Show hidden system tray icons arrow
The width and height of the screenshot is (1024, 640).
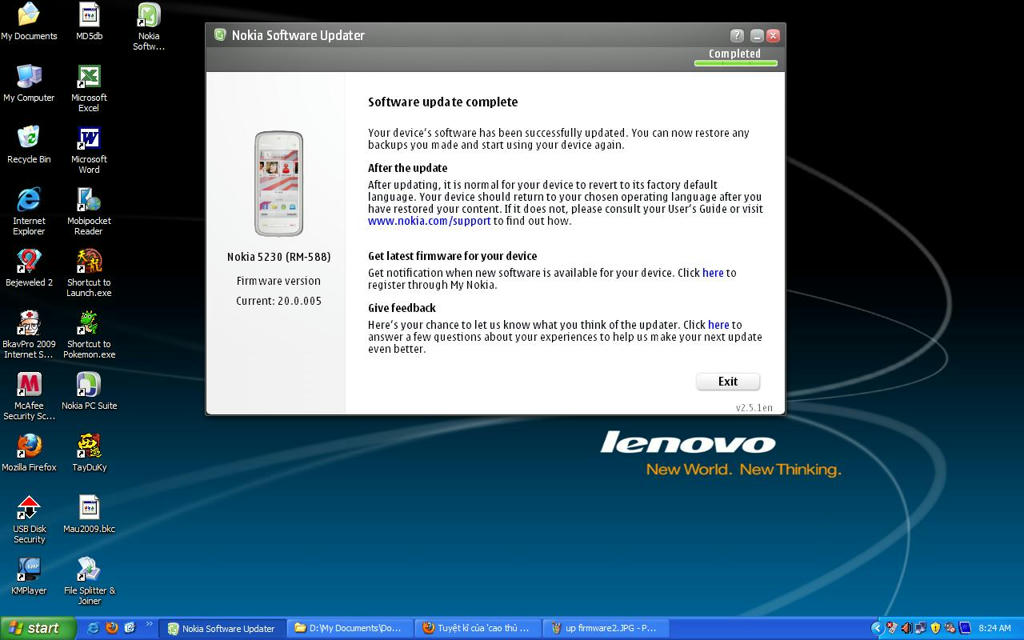876,628
